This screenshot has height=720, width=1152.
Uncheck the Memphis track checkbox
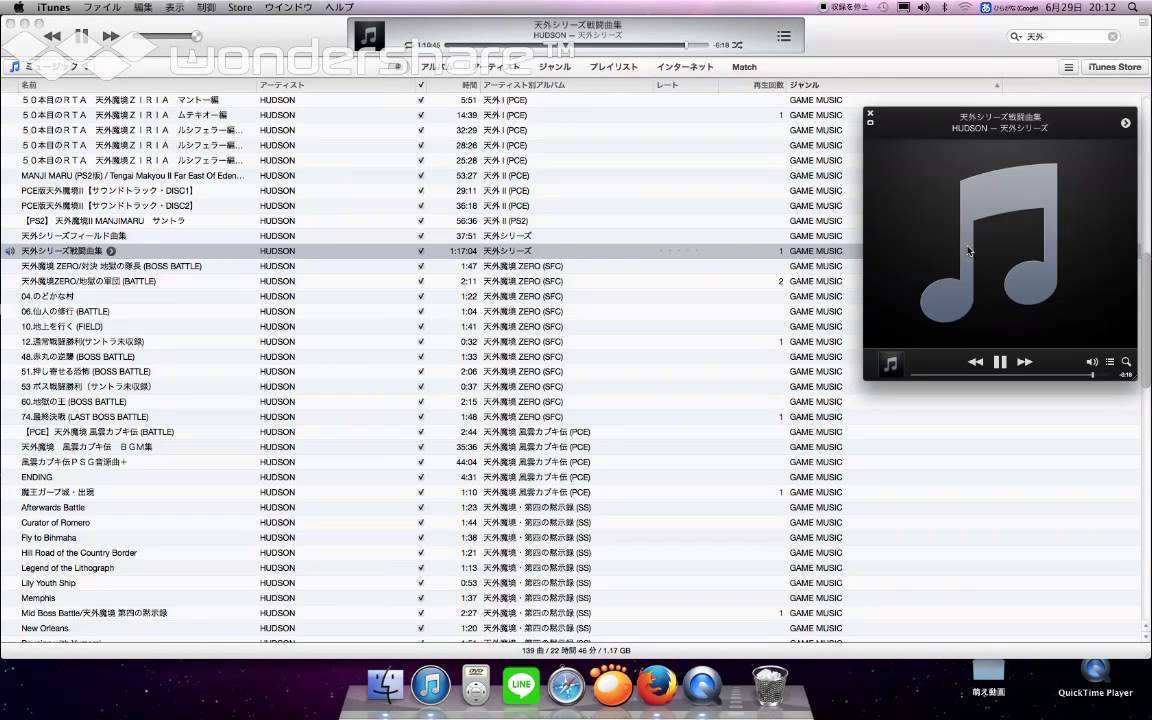click(x=421, y=598)
